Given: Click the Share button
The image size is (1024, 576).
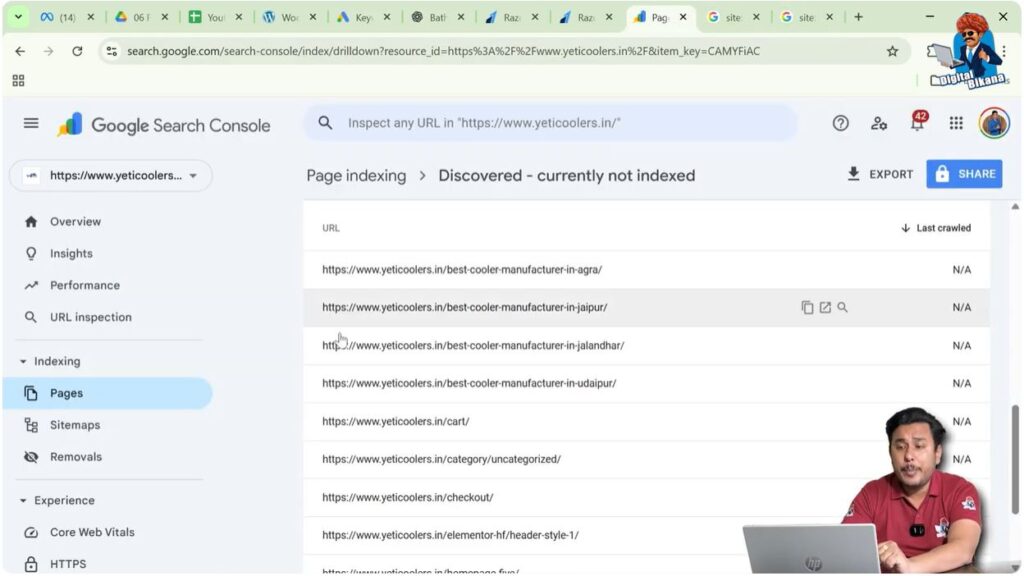Looking at the screenshot, I should click(x=964, y=174).
